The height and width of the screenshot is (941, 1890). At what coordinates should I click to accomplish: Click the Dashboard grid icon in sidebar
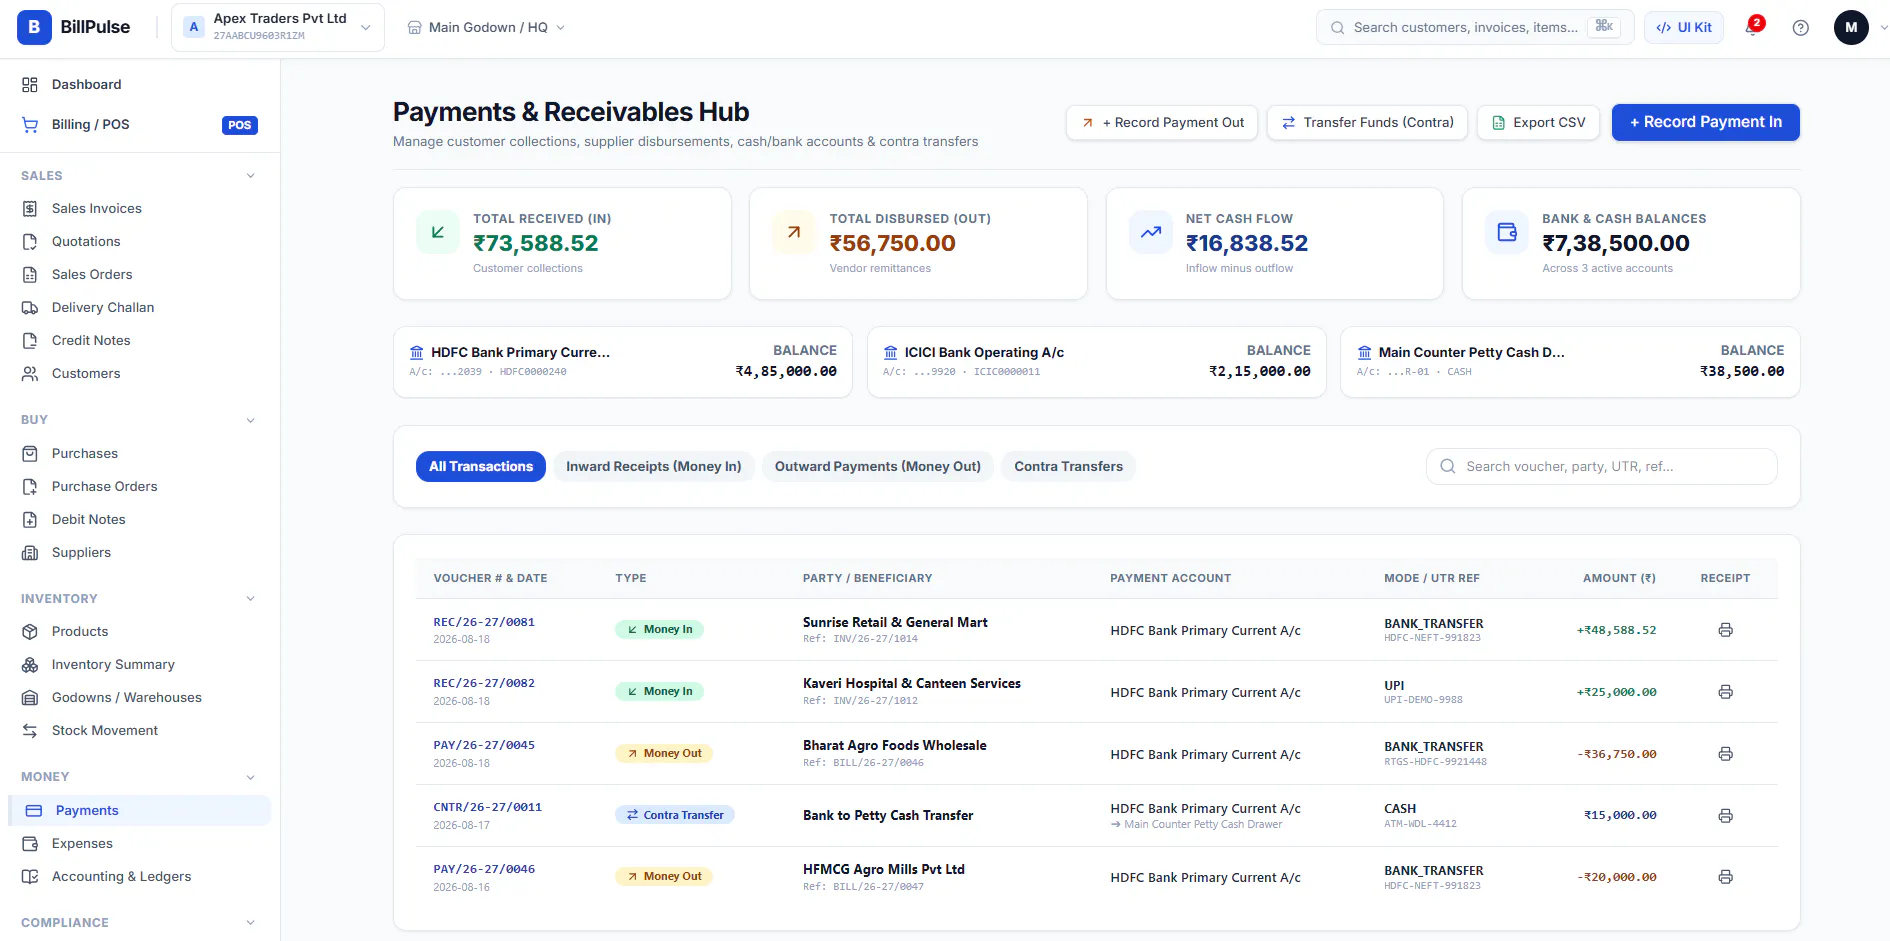30,85
